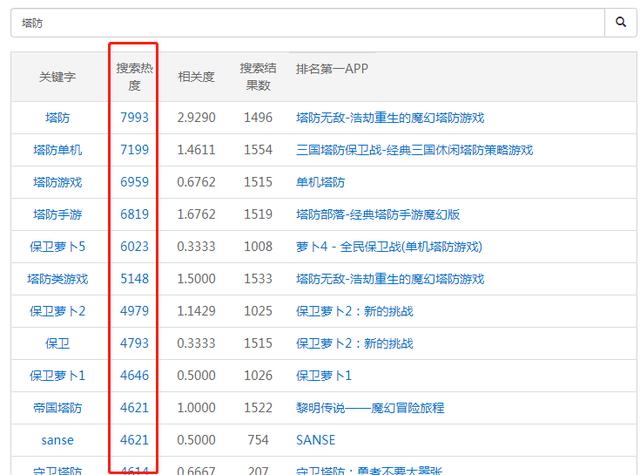This screenshot has width=640, height=475.
Task: Open 塔防无敌 app link in 塔防 row
Action: [390, 118]
